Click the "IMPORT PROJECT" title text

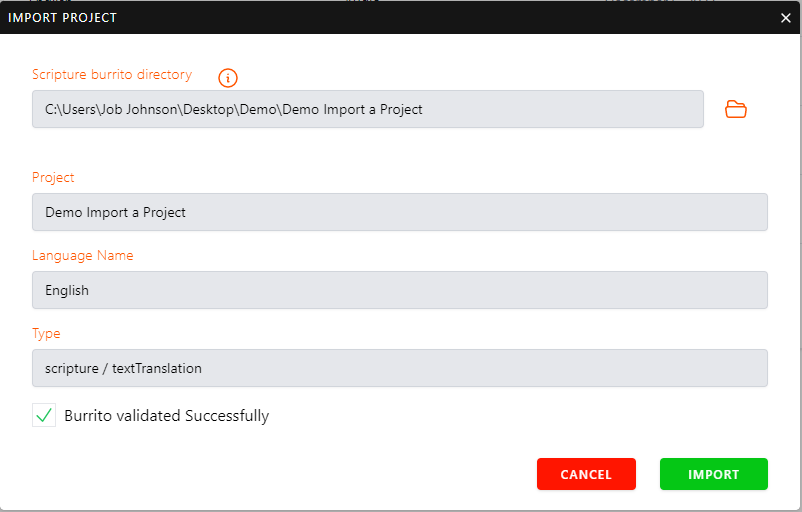click(62, 17)
